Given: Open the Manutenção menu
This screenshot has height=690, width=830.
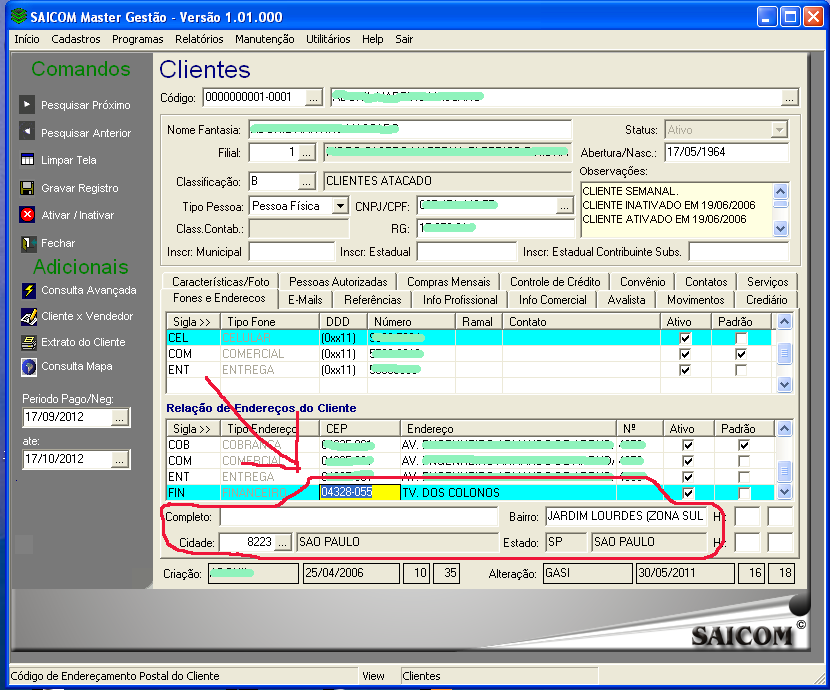Looking at the screenshot, I should point(265,39).
